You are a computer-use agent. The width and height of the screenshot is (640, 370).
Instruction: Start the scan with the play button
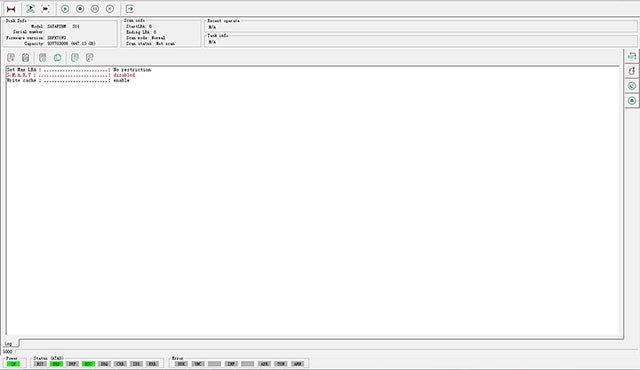coord(65,9)
